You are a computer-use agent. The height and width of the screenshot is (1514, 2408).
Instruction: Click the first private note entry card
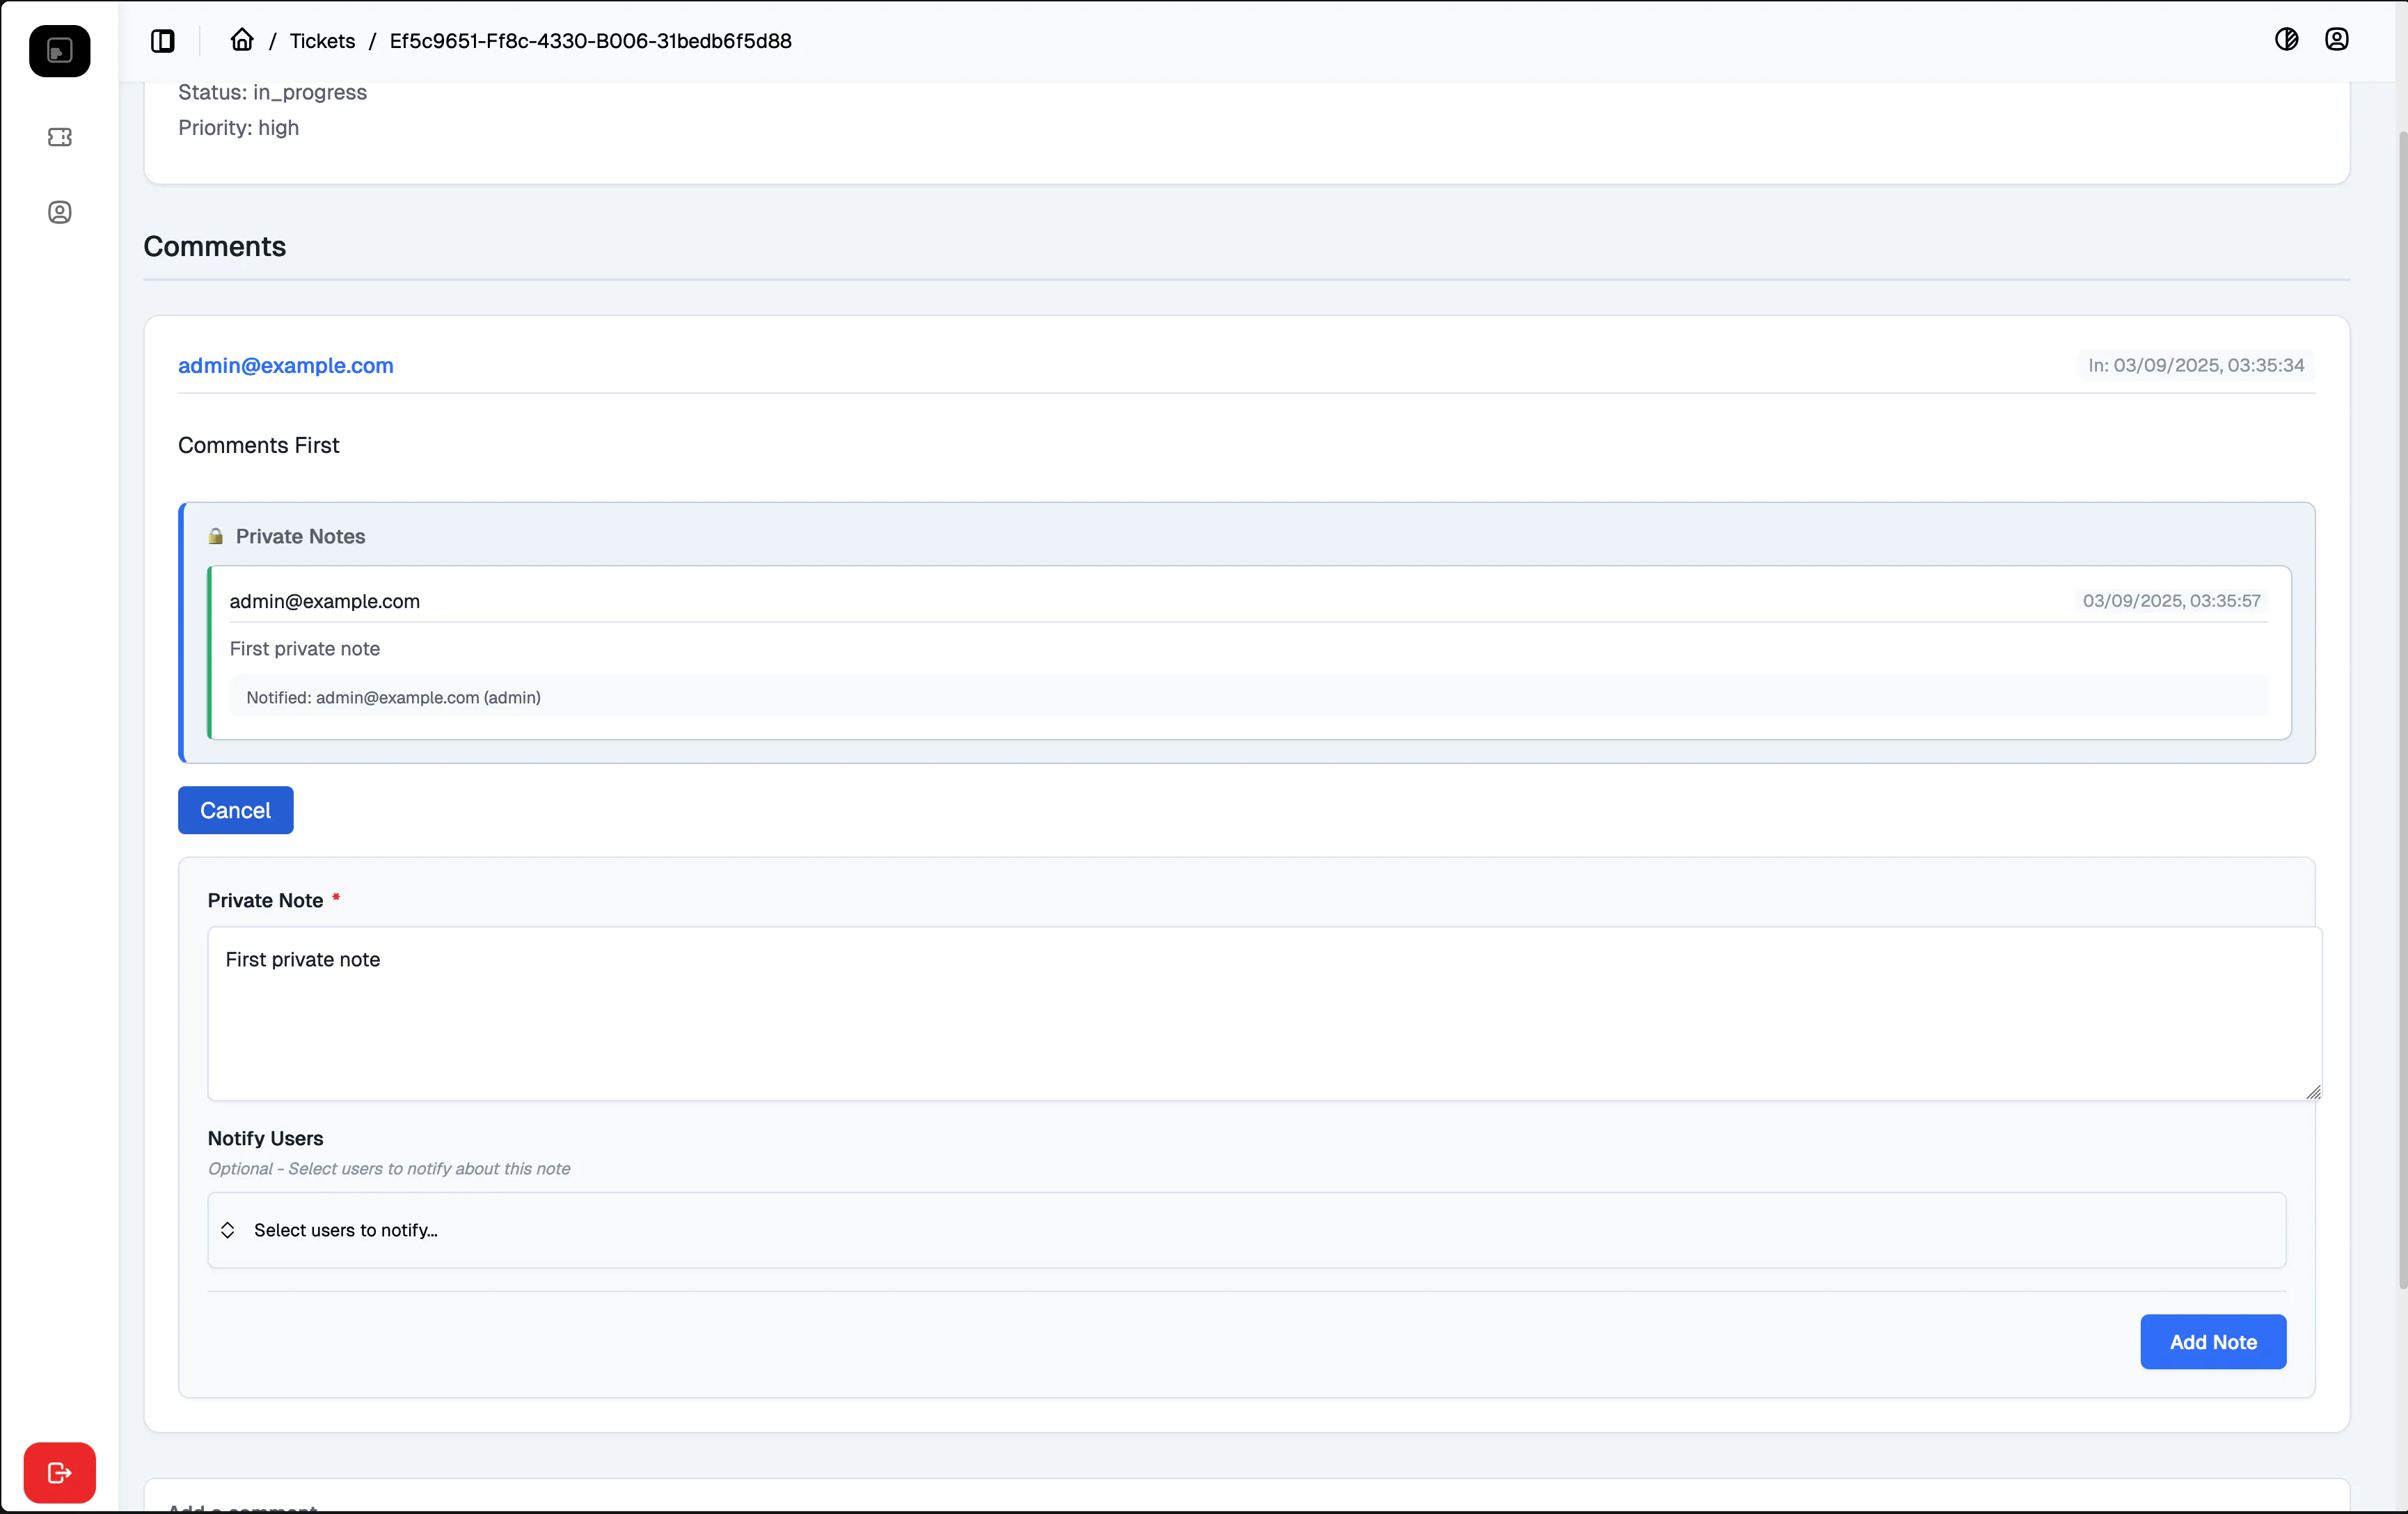tap(1248, 650)
